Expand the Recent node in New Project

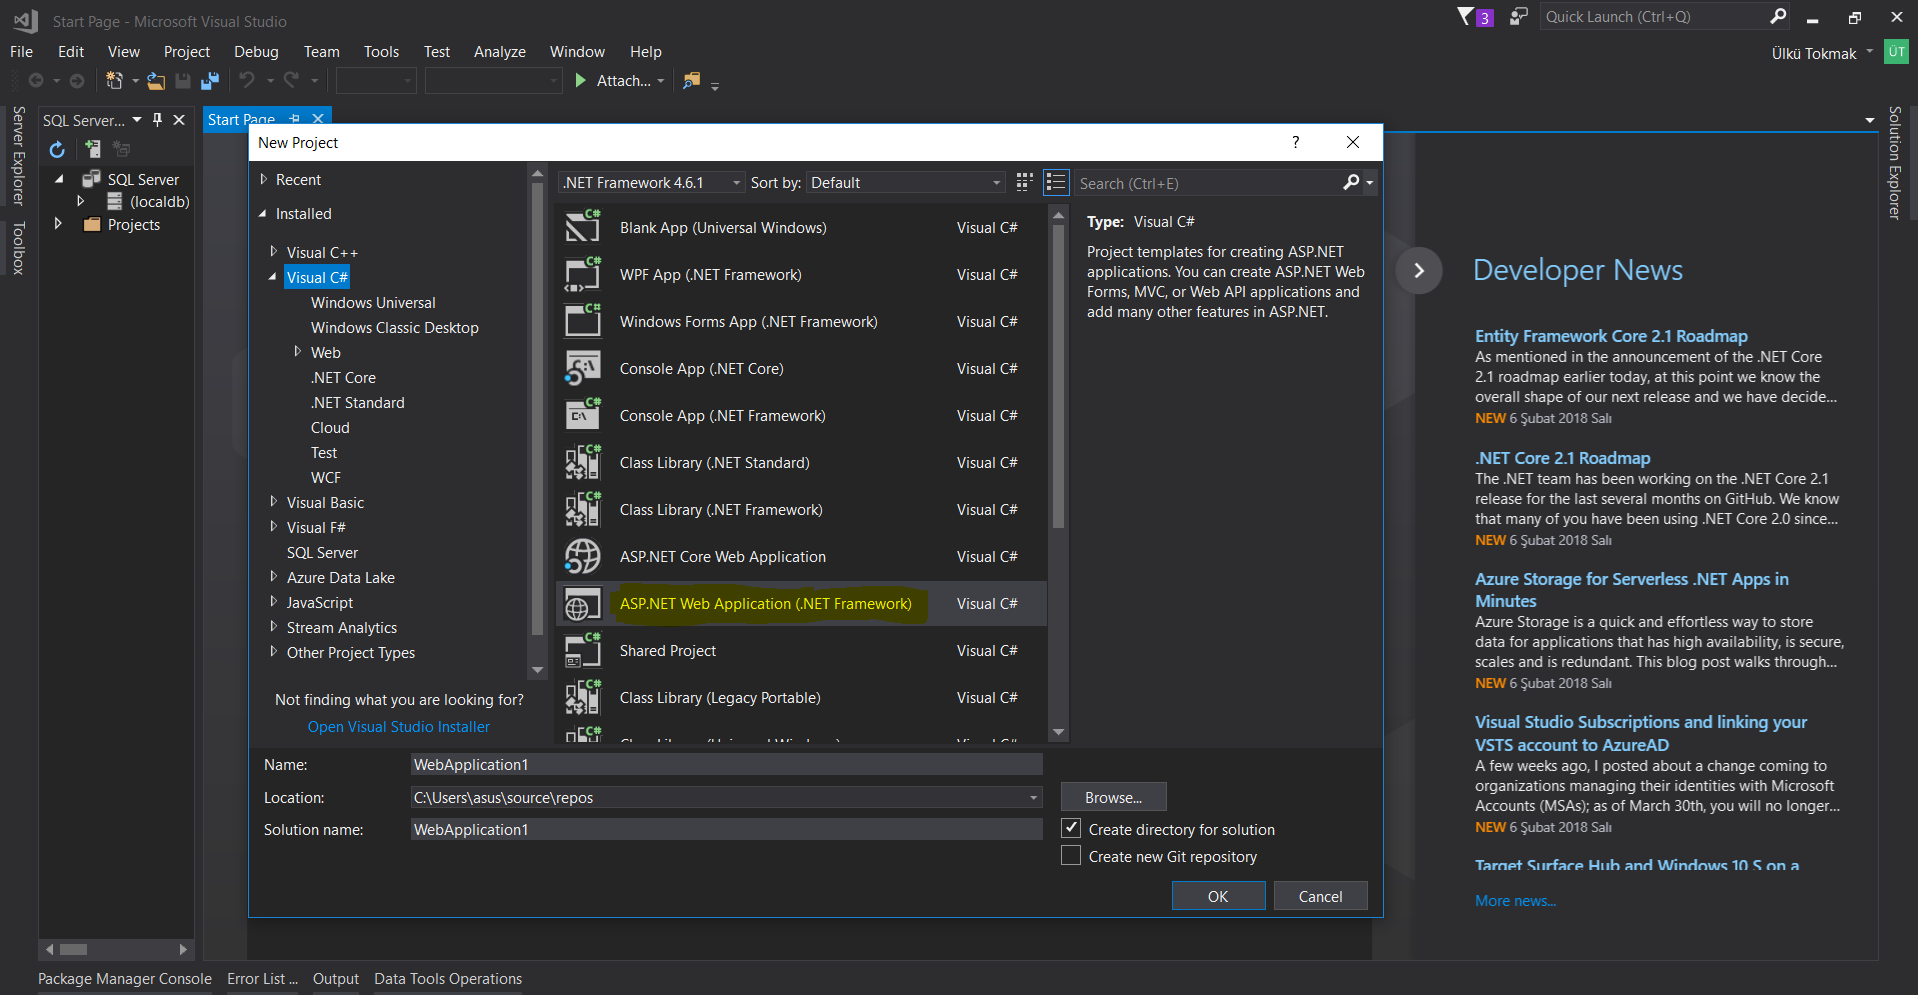[264, 179]
